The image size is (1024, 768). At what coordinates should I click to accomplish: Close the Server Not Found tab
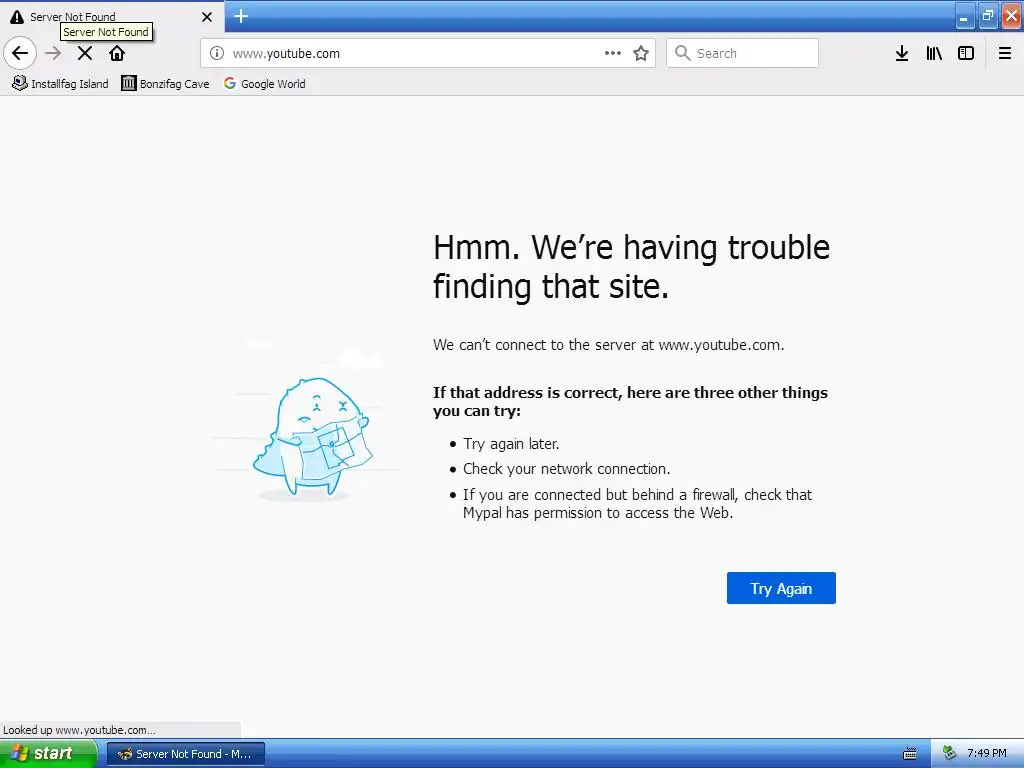coord(207,17)
